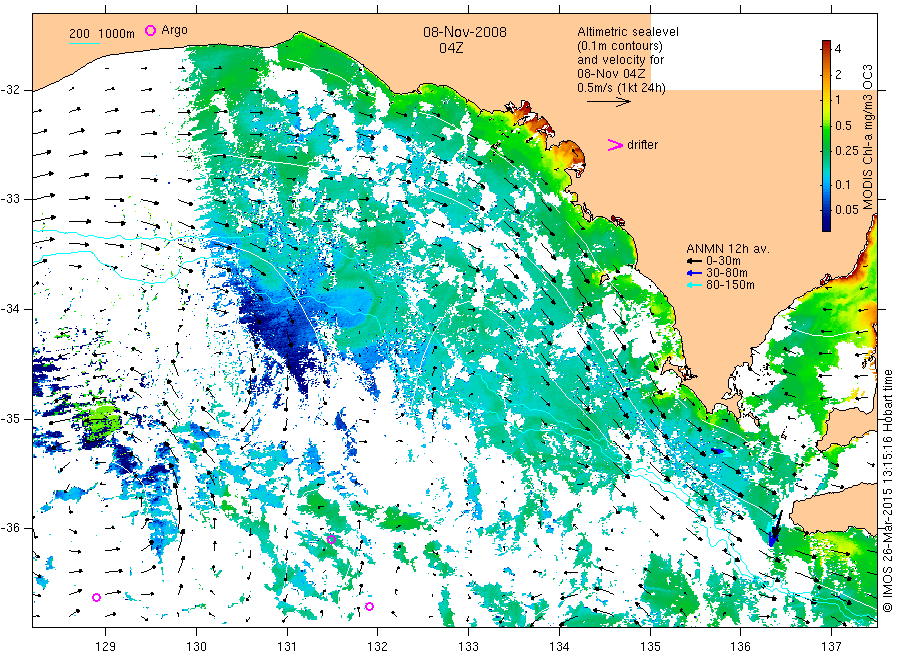900x660 pixels.
Task: Click the colorbar value 0.5
Action: pos(843,126)
